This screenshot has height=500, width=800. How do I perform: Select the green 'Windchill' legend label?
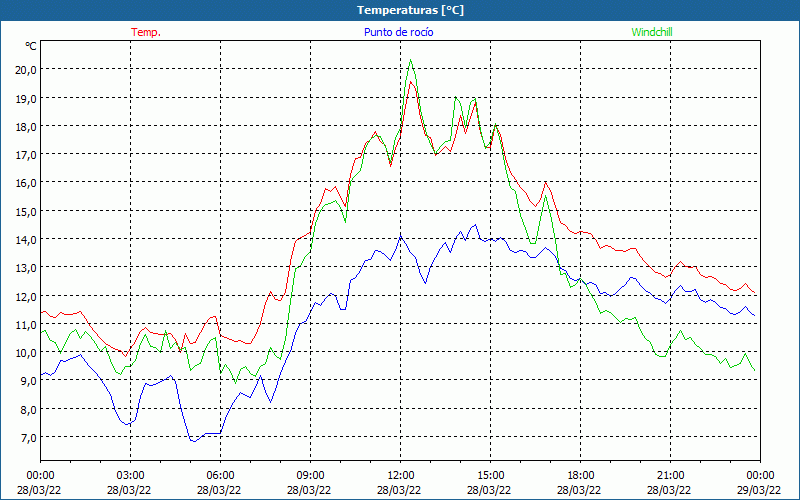[x=652, y=32]
